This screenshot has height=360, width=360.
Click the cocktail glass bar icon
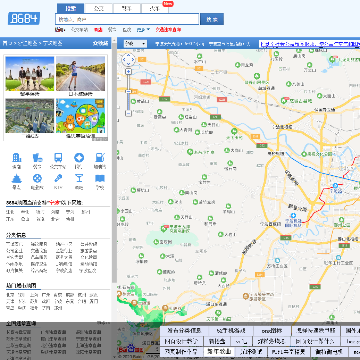tap(79, 178)
